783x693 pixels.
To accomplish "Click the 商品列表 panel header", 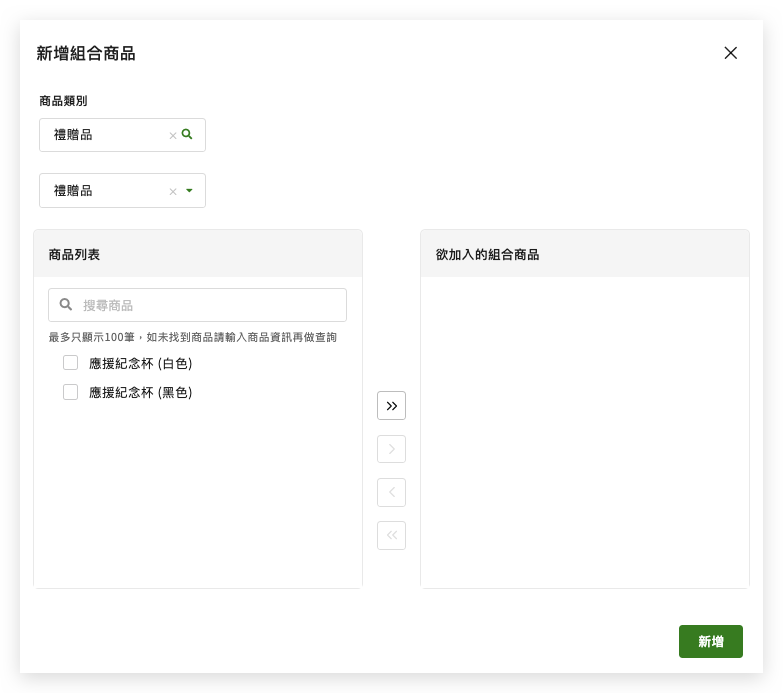I will click(x=198, y=254).
